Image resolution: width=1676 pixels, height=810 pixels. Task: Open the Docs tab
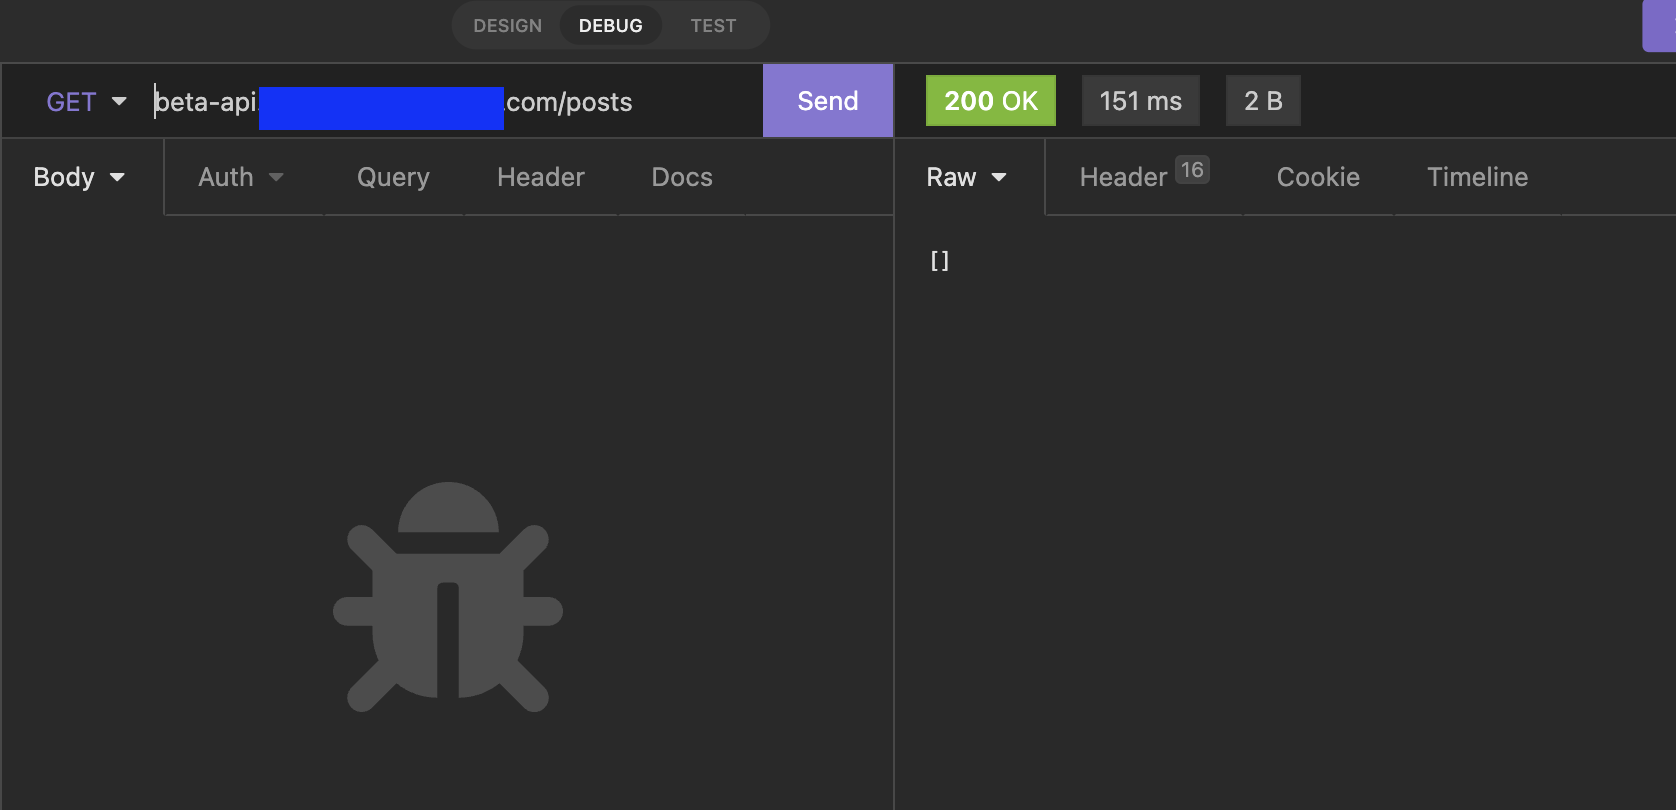pos(682,177)
